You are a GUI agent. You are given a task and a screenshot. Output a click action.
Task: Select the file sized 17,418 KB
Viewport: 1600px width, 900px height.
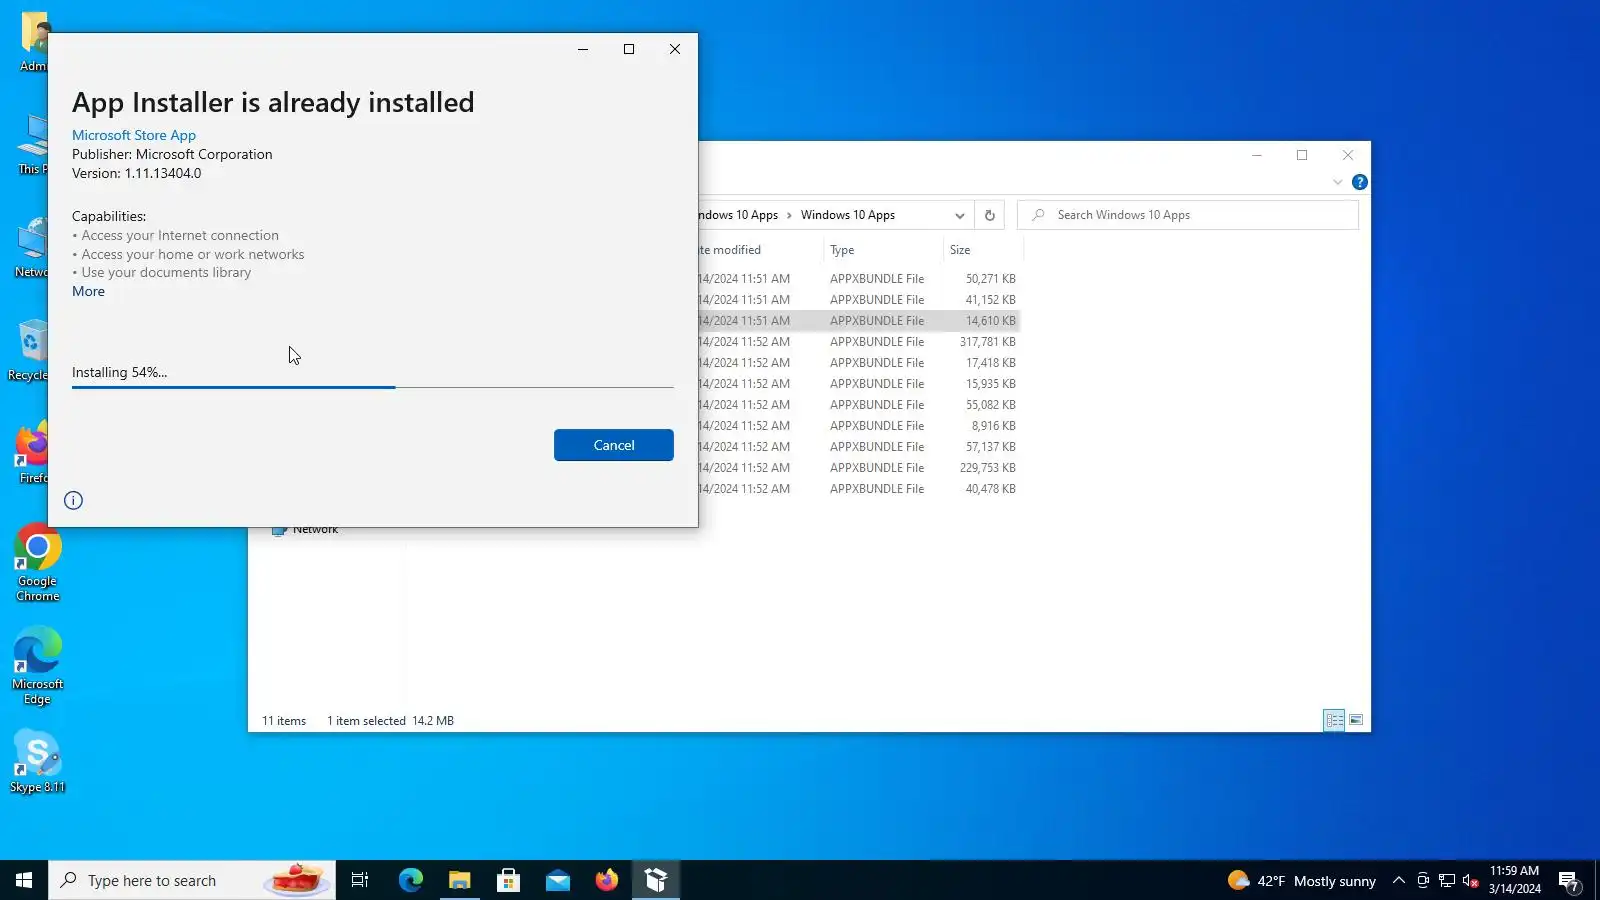click(858, 363)
